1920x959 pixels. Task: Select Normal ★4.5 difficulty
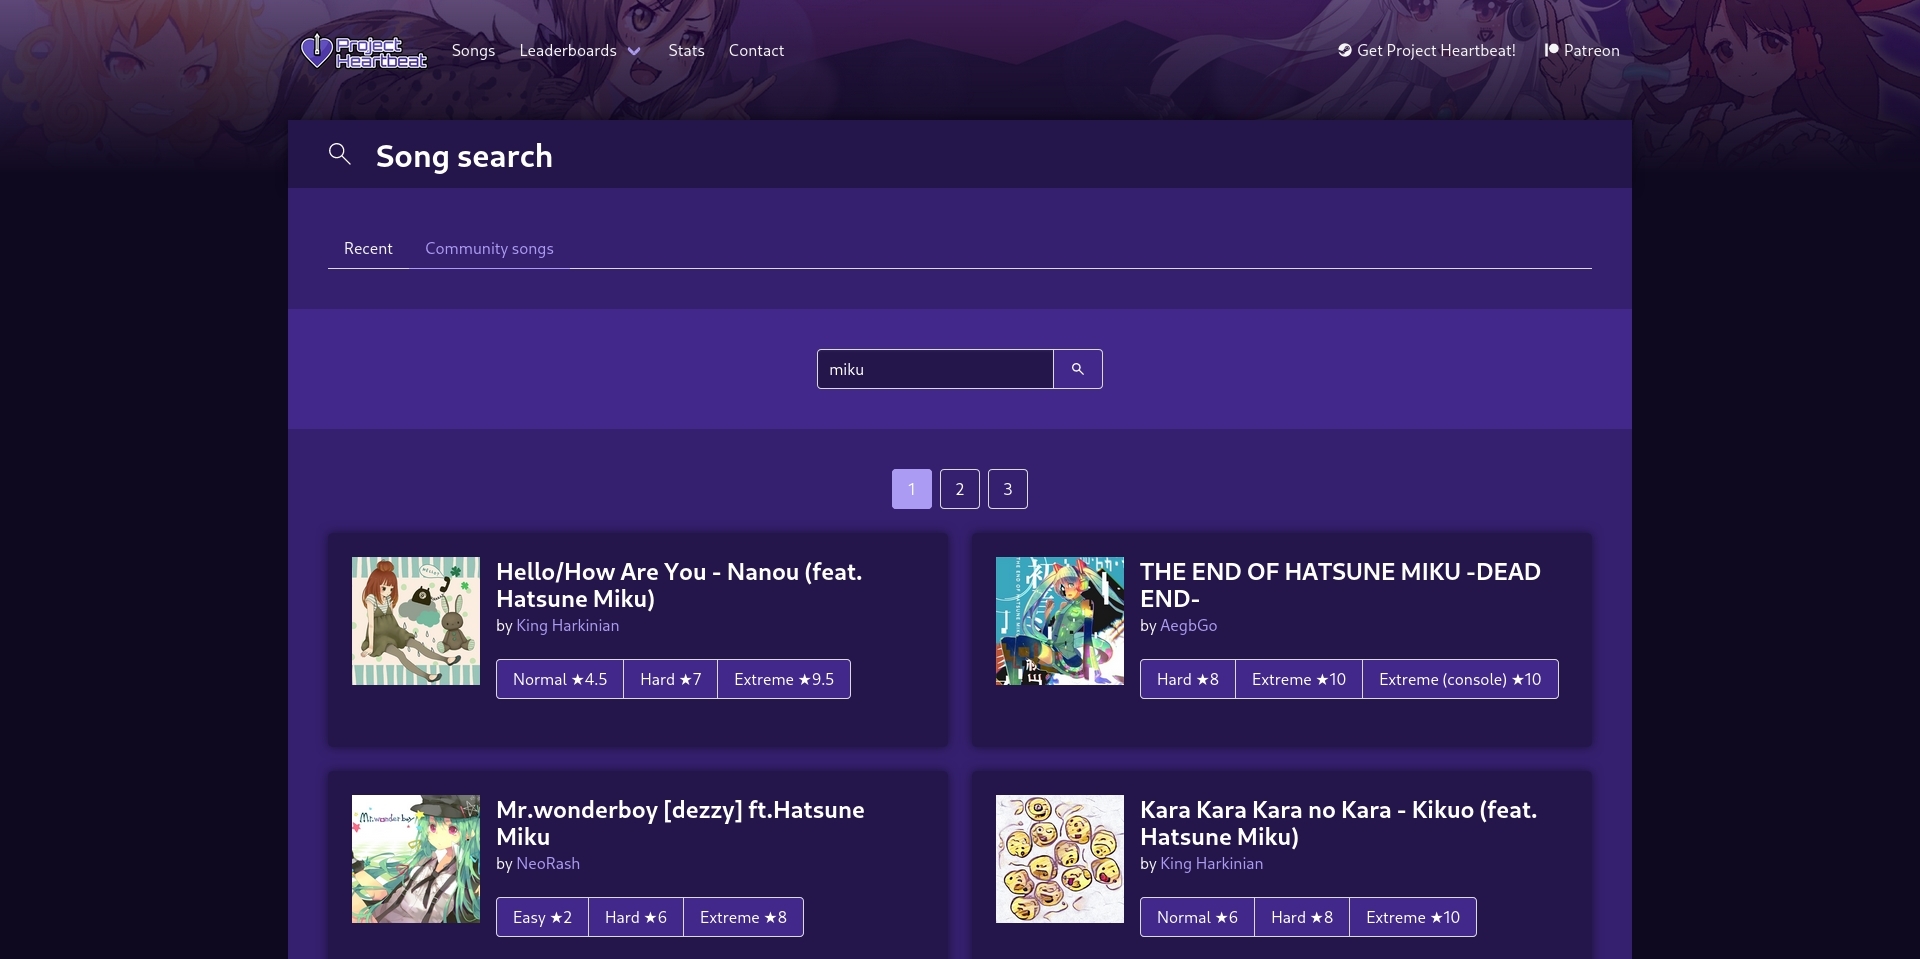click(560, 679)
